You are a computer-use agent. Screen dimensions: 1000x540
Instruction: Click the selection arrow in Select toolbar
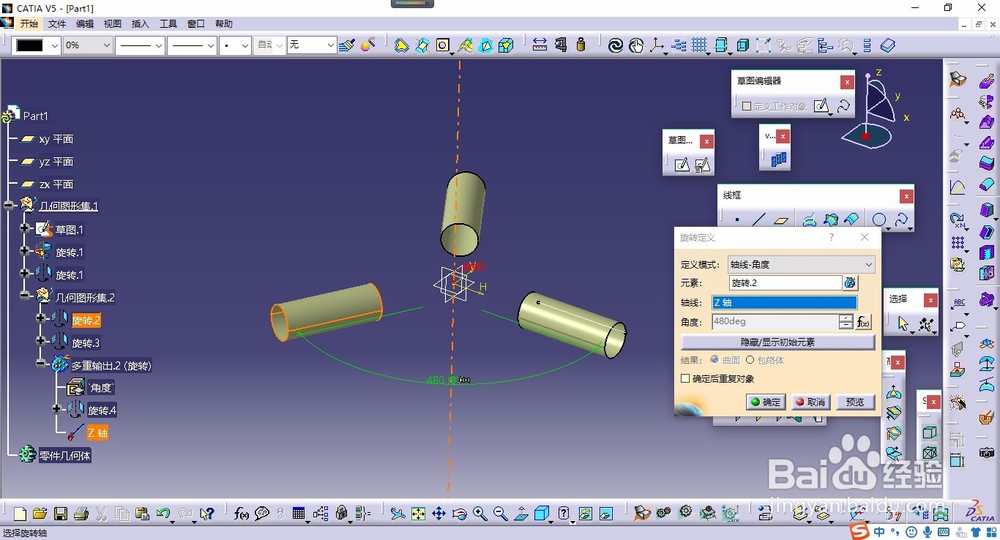coord(903,324)
